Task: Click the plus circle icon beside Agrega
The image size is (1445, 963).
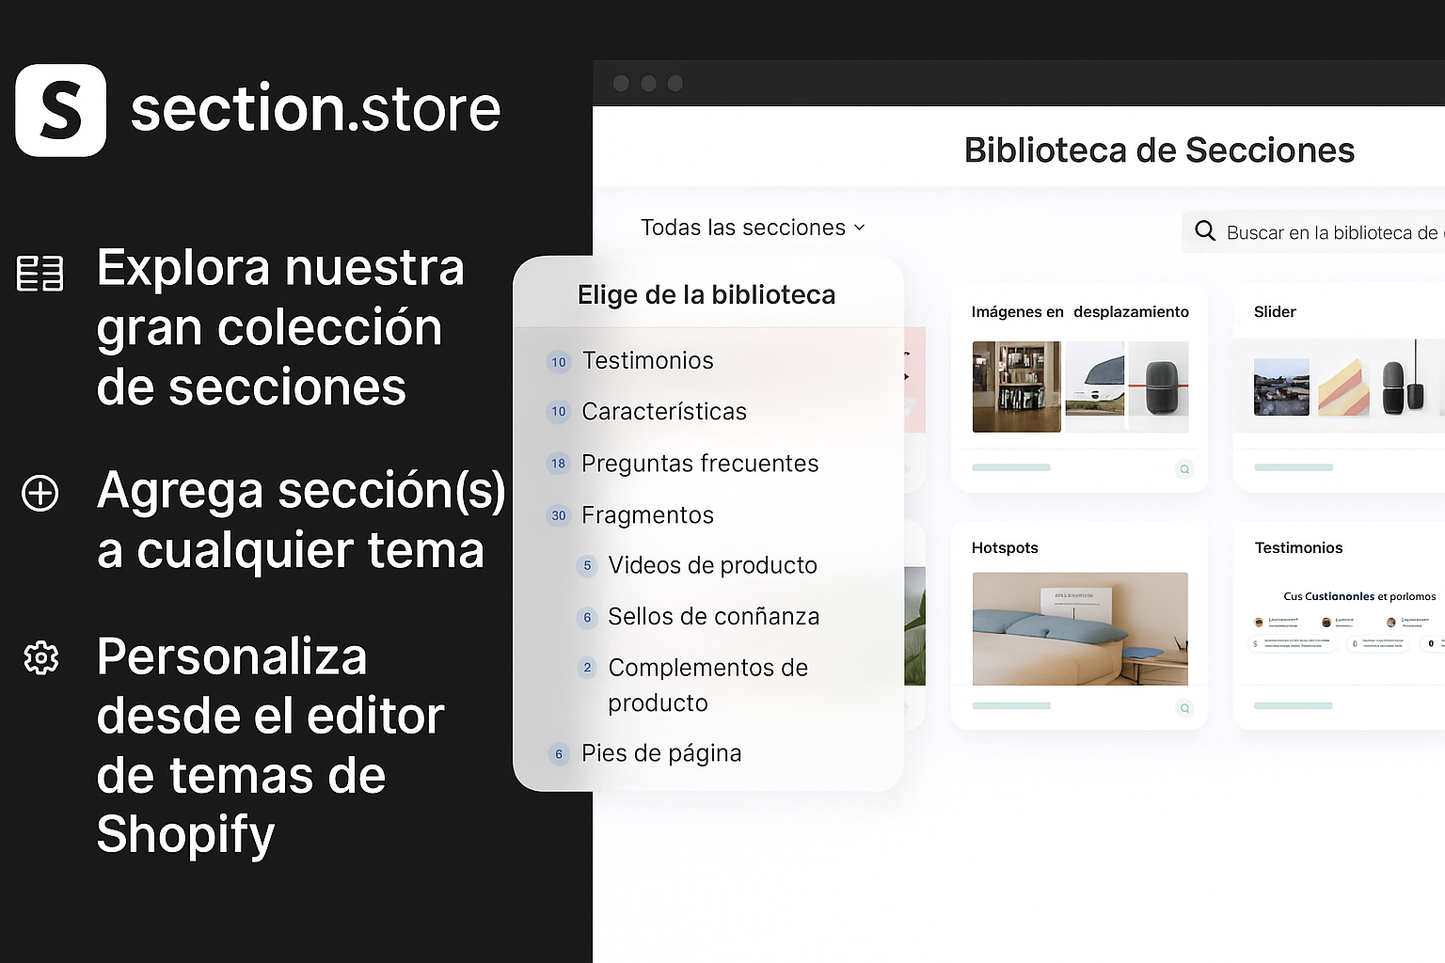Action: coord(41,493)
